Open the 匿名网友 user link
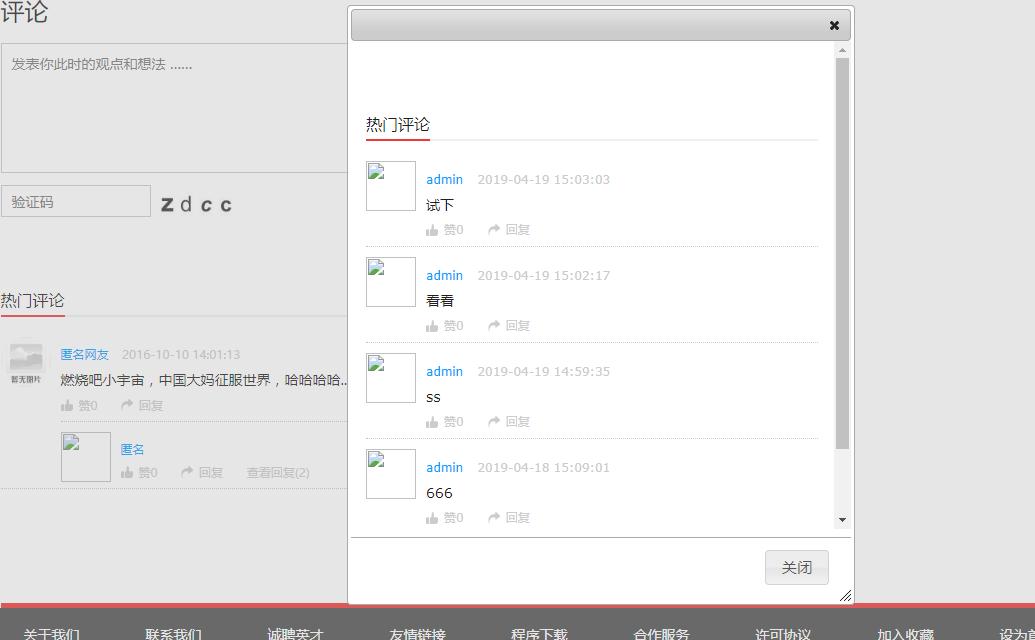 click(x=84, y=355)
